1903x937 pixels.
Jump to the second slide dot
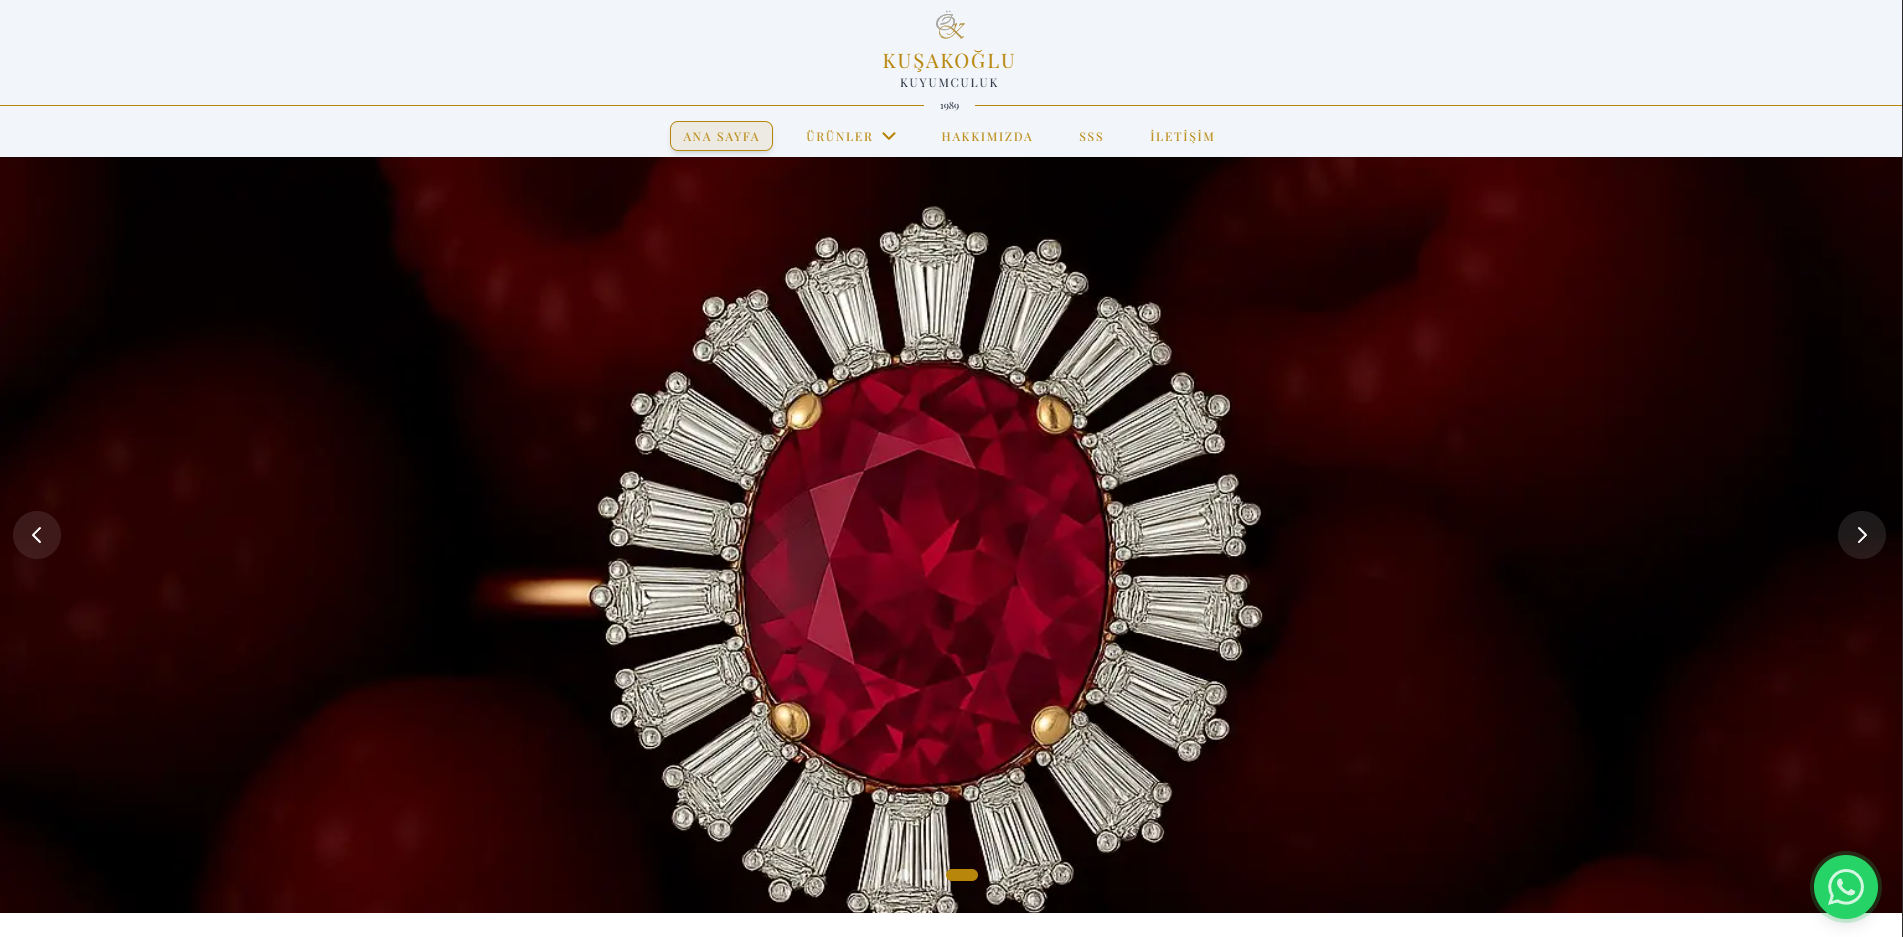pyautogui.click(x=928, y=875)
